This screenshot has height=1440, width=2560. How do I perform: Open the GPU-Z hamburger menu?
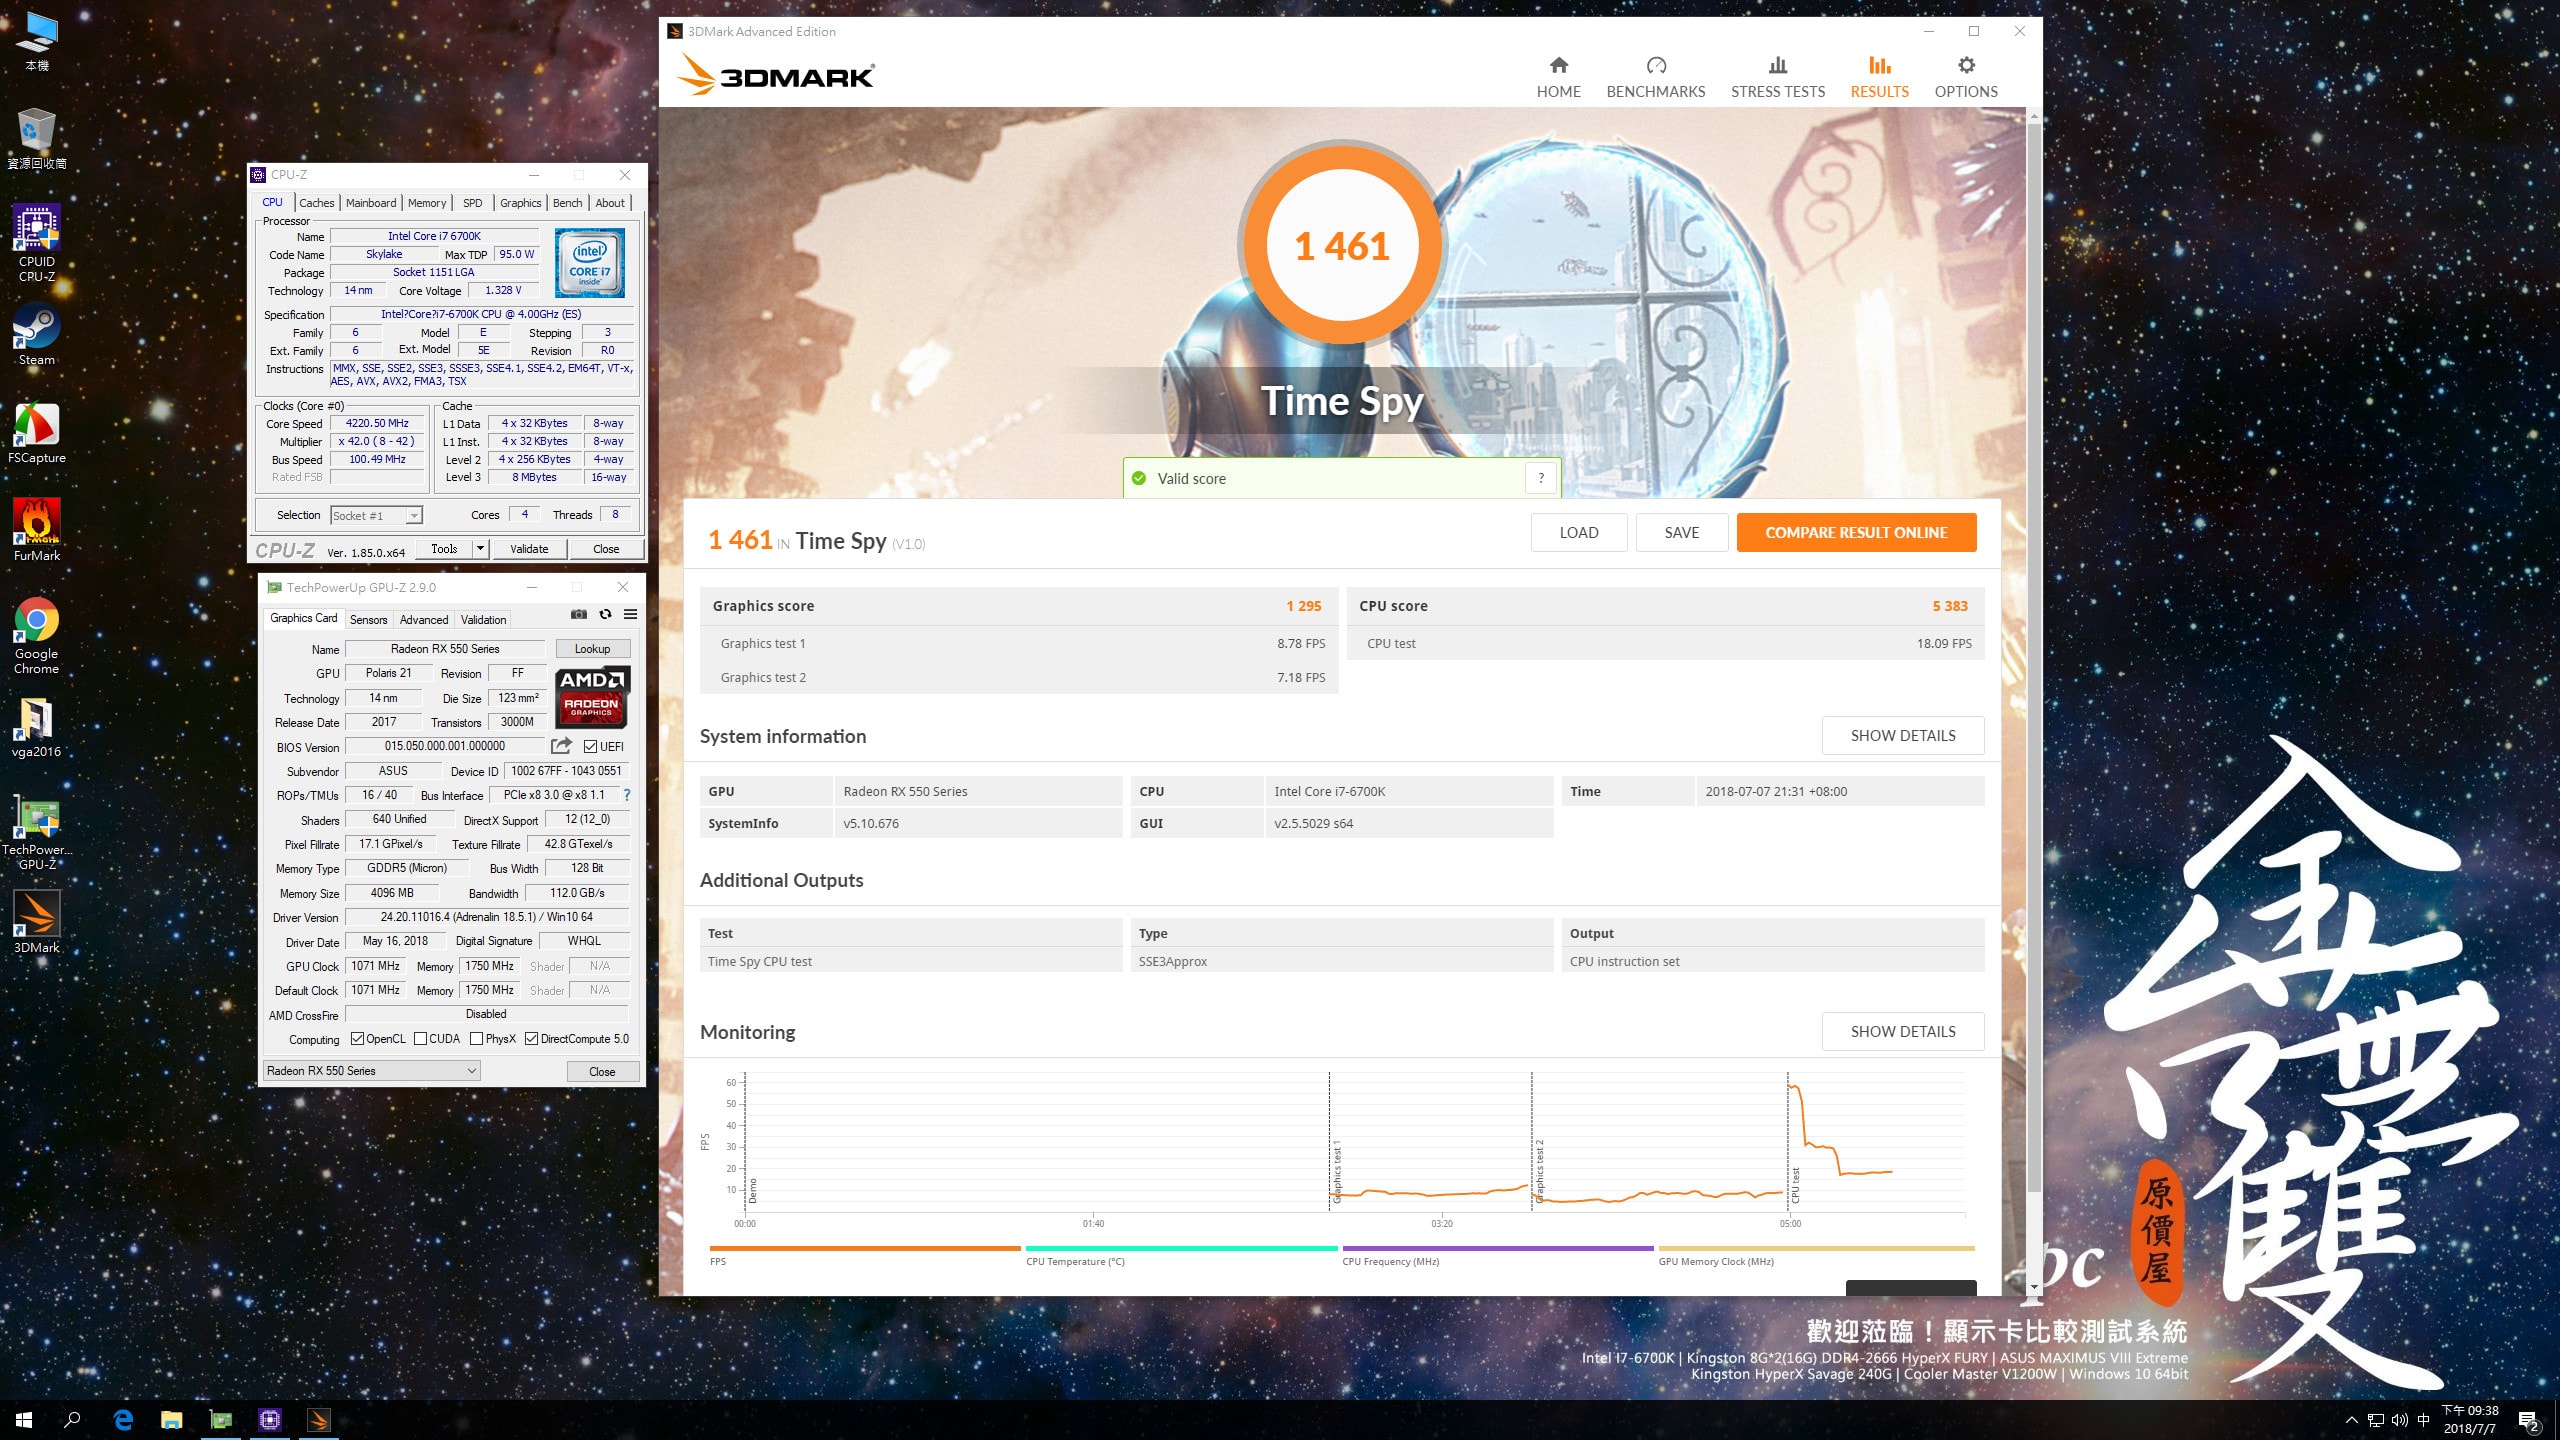tap(630, 614)
